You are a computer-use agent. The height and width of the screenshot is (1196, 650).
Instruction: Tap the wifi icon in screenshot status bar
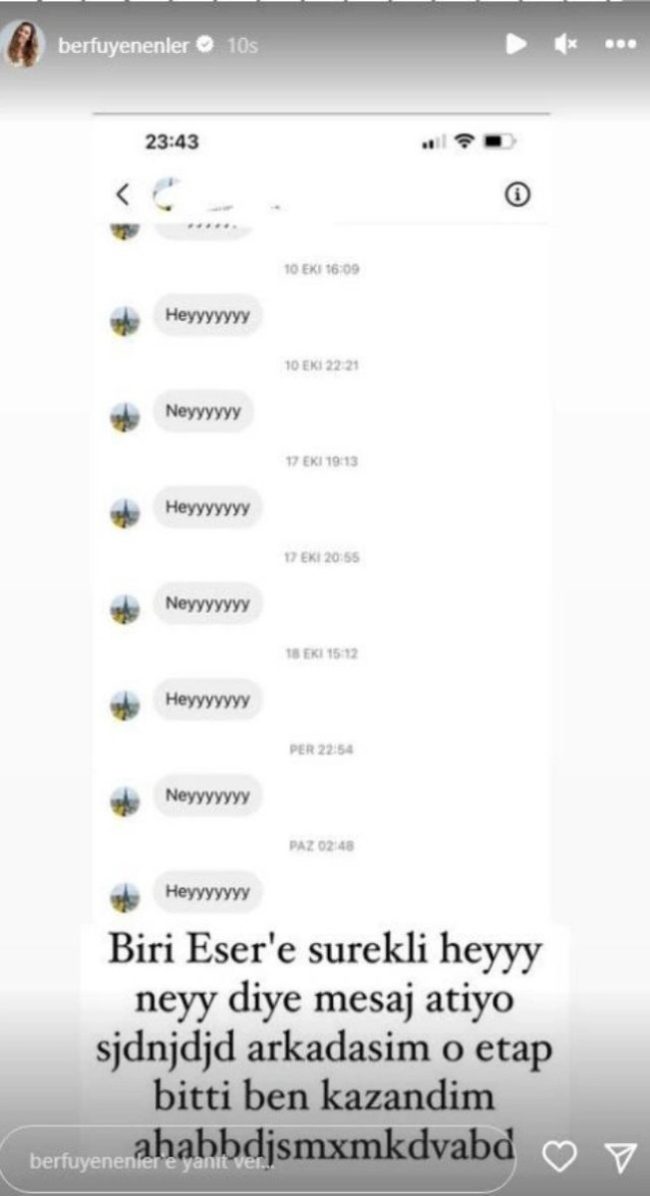[463, 141]
